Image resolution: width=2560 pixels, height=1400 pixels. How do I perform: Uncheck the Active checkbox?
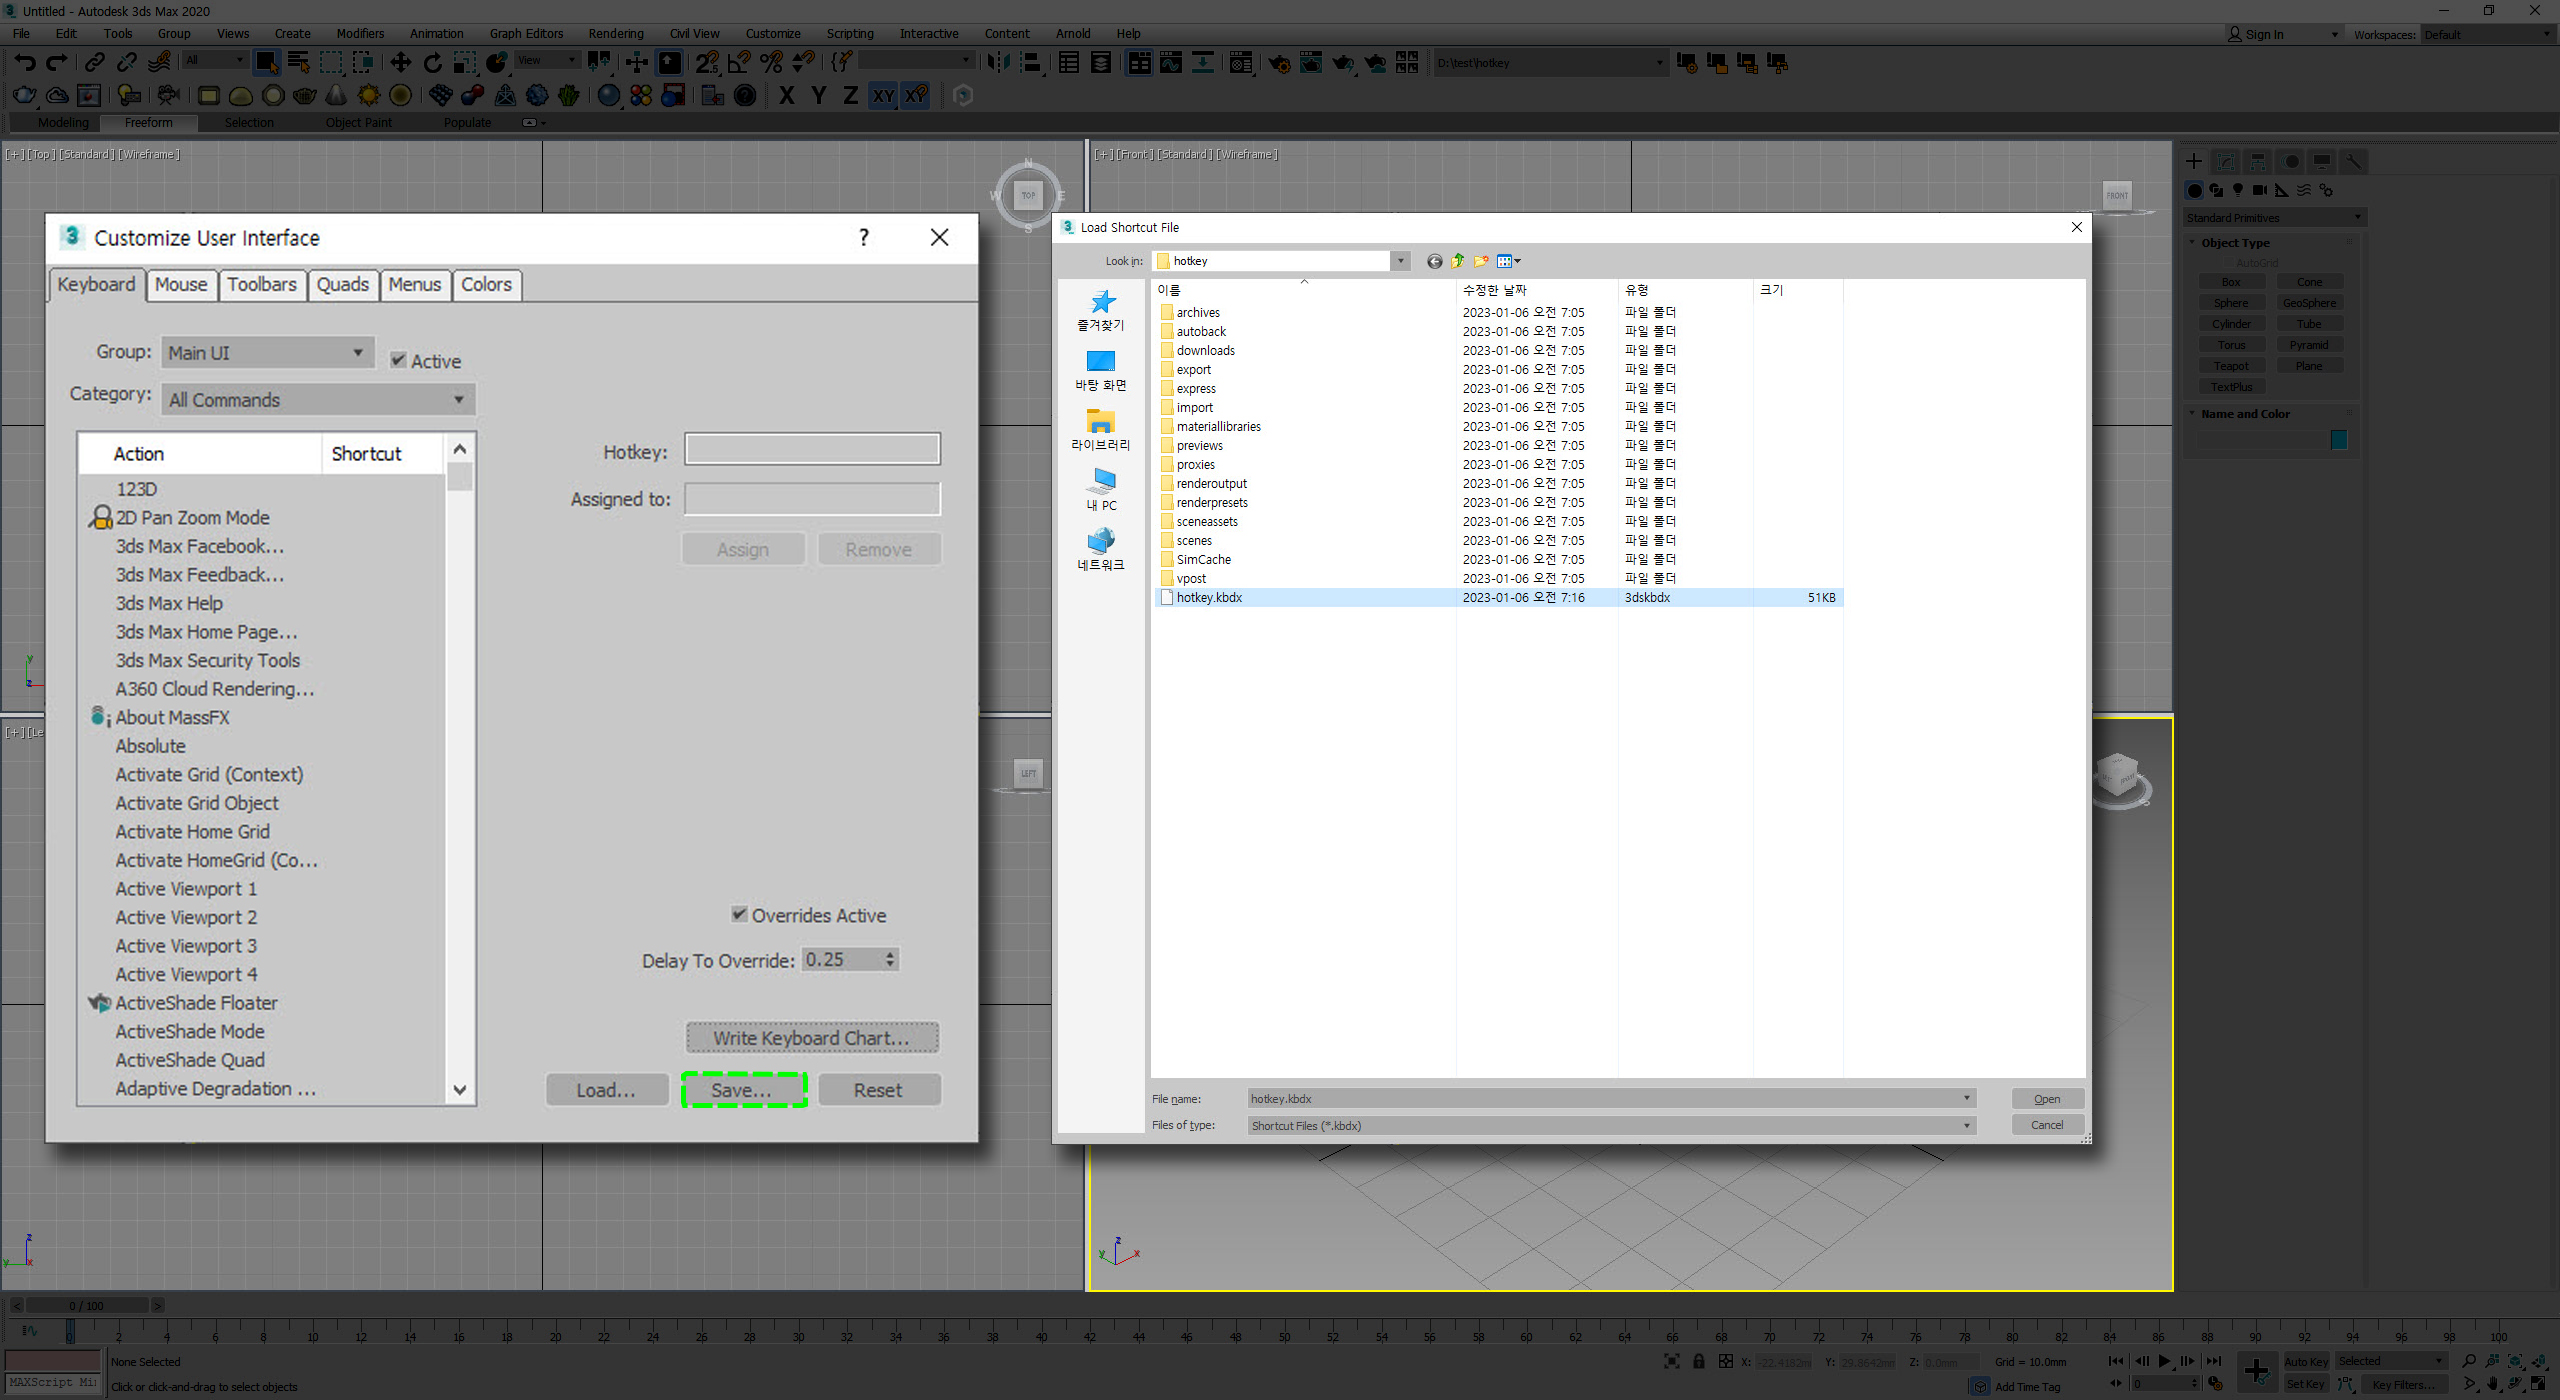(x=399, y=360)
